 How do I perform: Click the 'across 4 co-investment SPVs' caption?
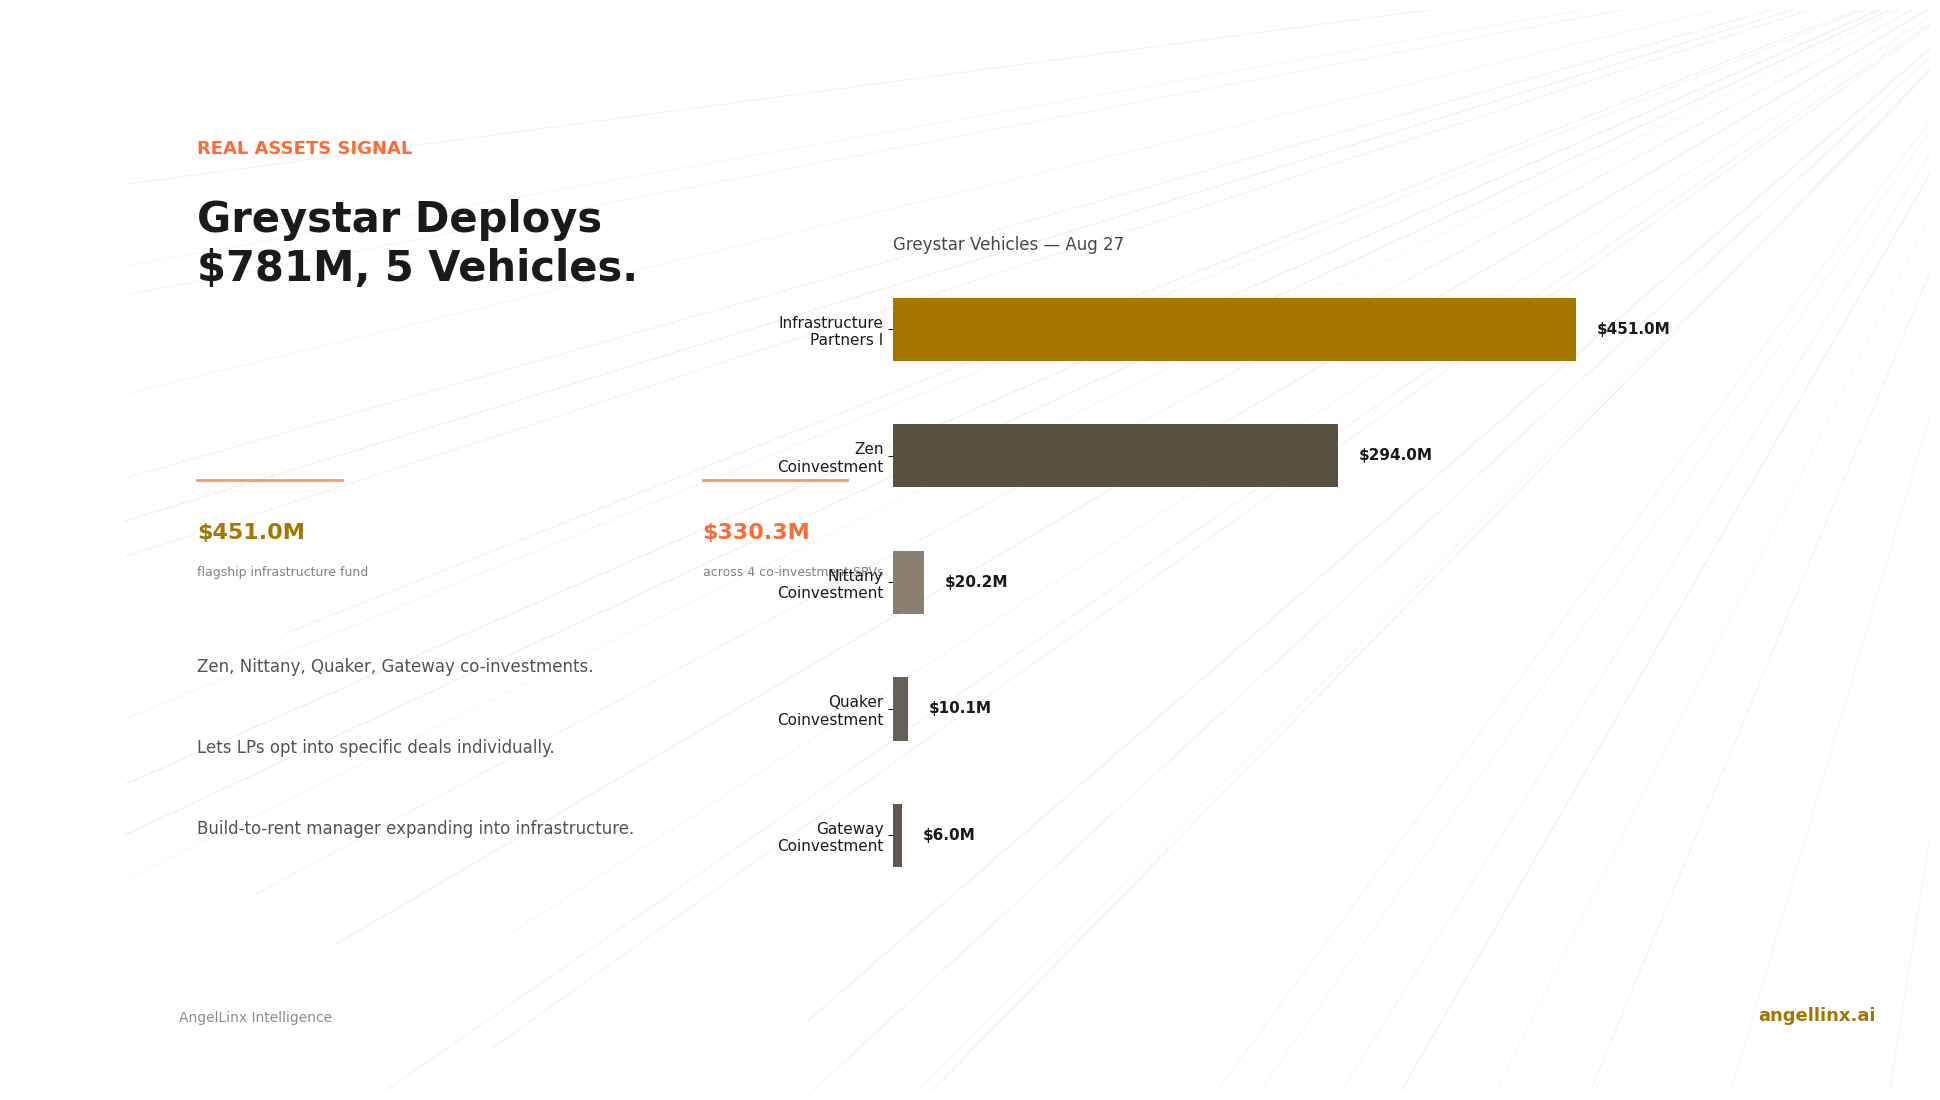pyautogui.click(x=793, y=572)
